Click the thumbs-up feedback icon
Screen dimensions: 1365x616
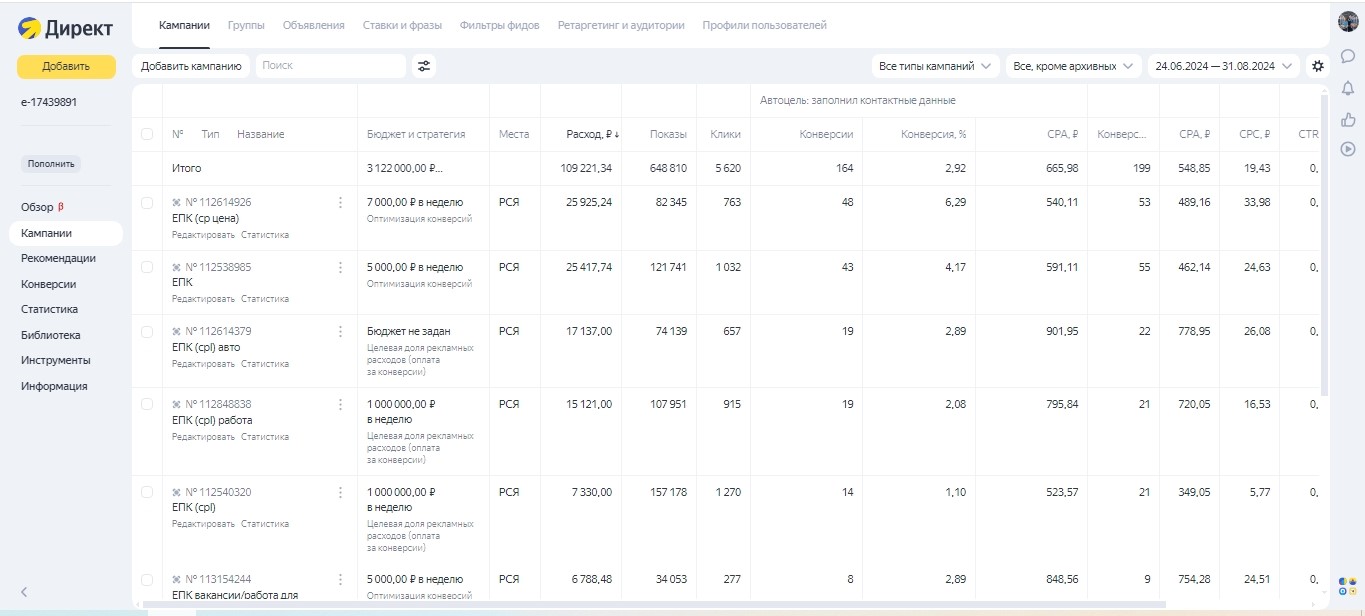tap(1347, 119)
